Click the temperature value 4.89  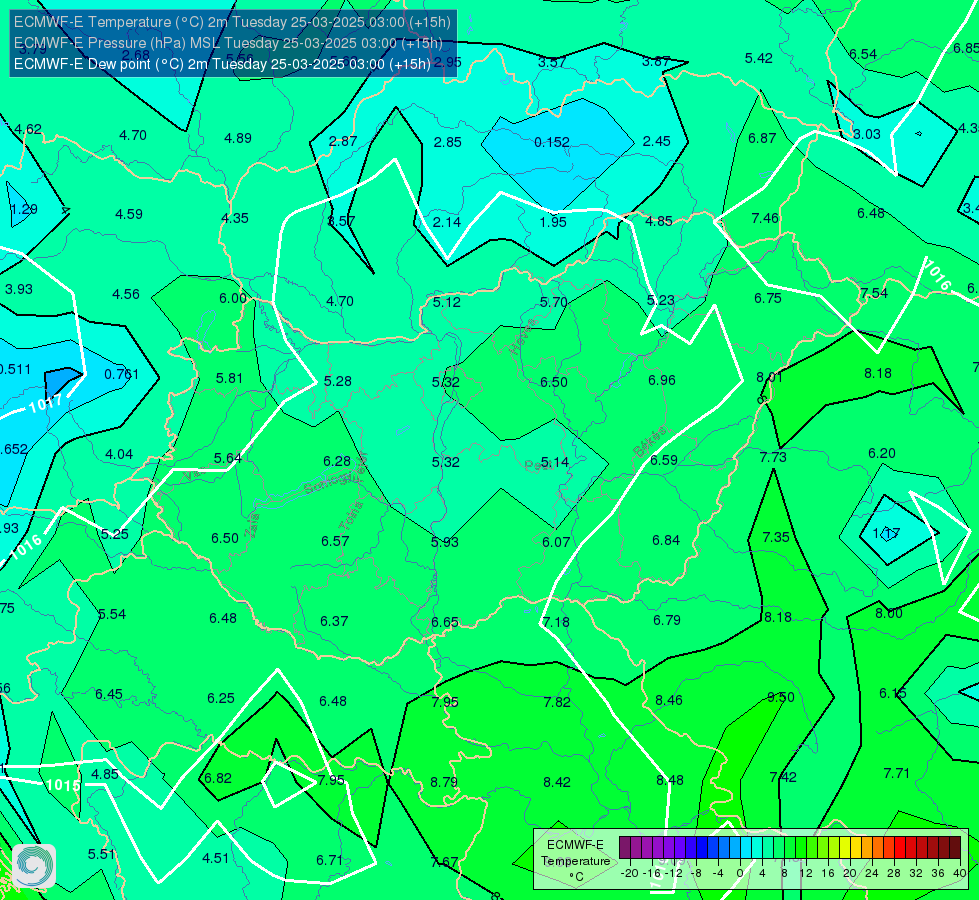pos(238,138)
